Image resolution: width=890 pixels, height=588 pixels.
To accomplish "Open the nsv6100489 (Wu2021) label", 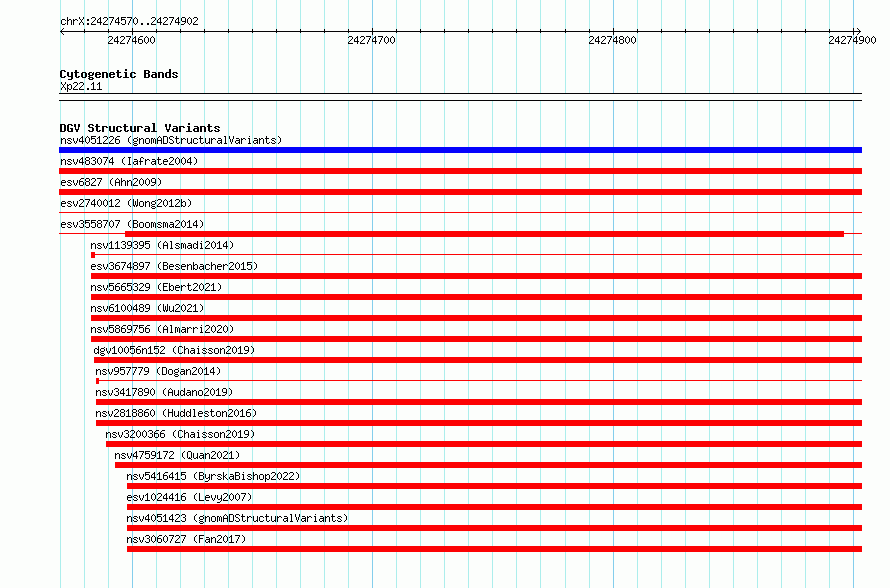I will [147, 308].
